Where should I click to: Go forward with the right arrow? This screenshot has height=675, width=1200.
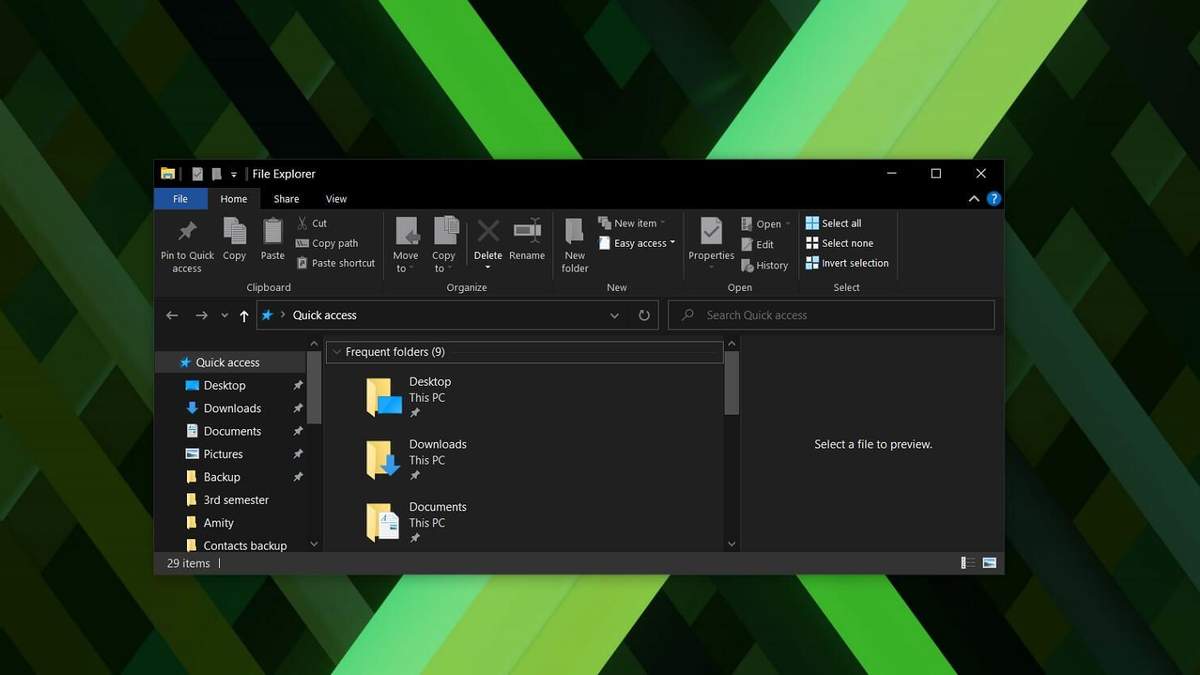point(201,315)
